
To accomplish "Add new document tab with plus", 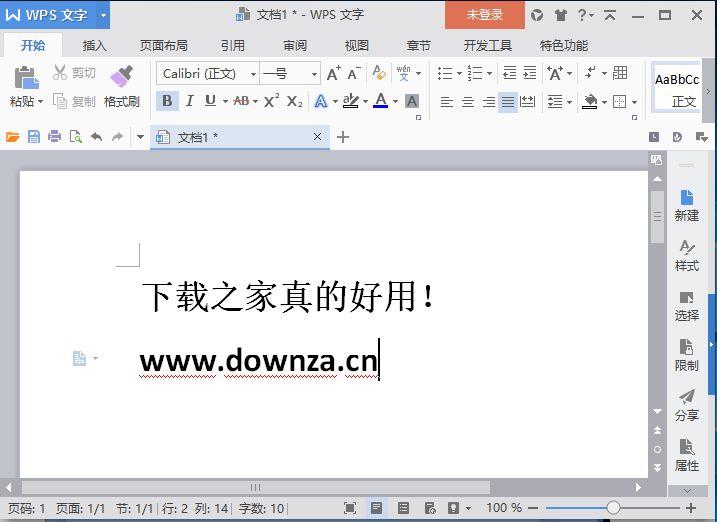I will coord(342,137).
